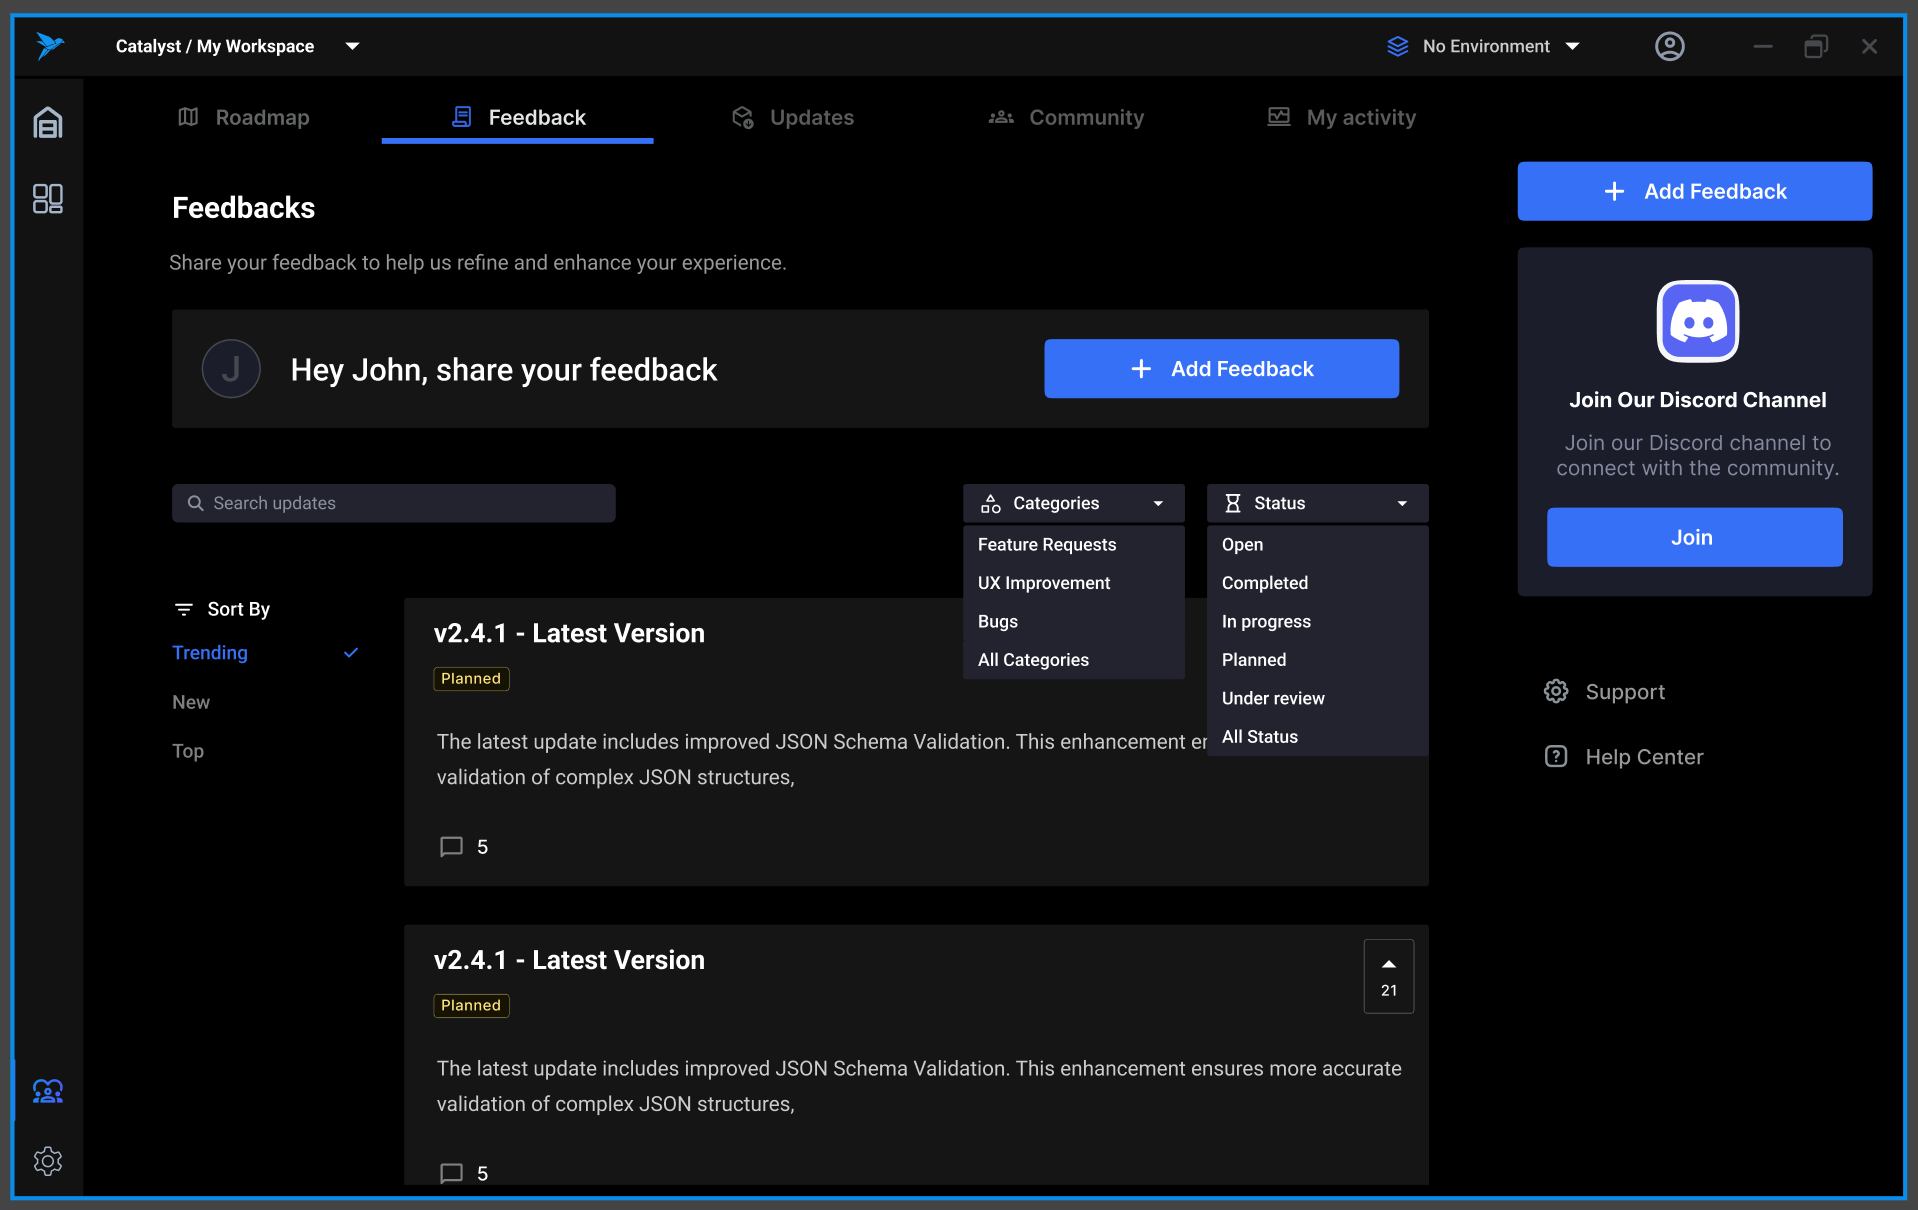The height and width of the screenshot is (1210, 1918).
Task: Click the Help Center question icon
Action: (x=1555, y=756)
